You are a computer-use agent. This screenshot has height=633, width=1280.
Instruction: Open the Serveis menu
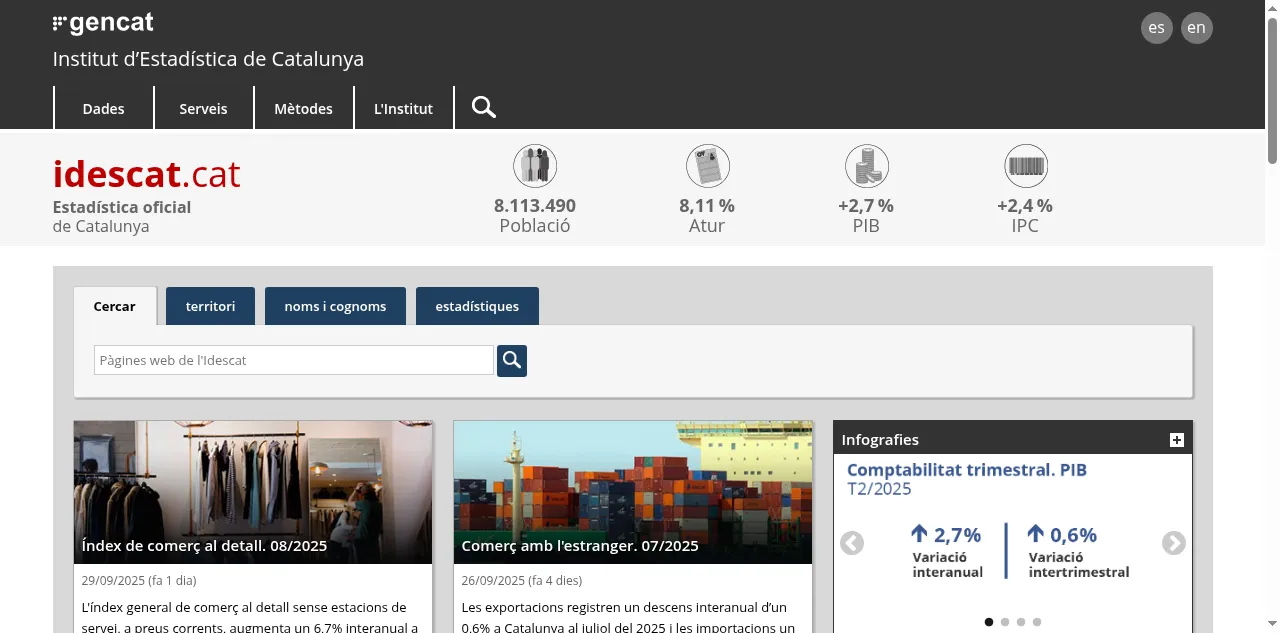coord(204,108)
